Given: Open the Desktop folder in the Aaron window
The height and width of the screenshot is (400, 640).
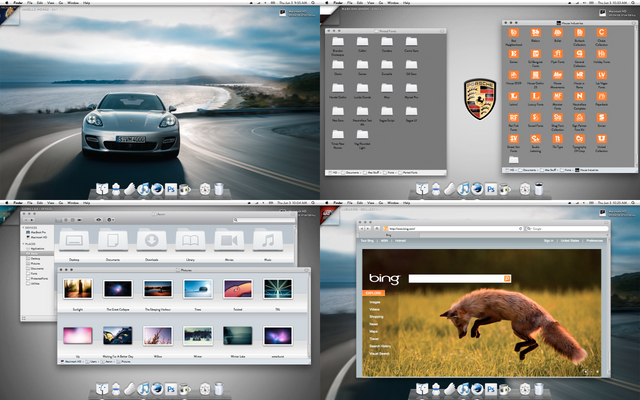Looking at the screenshot, I should pyautogui.click(x=74, y=240).
